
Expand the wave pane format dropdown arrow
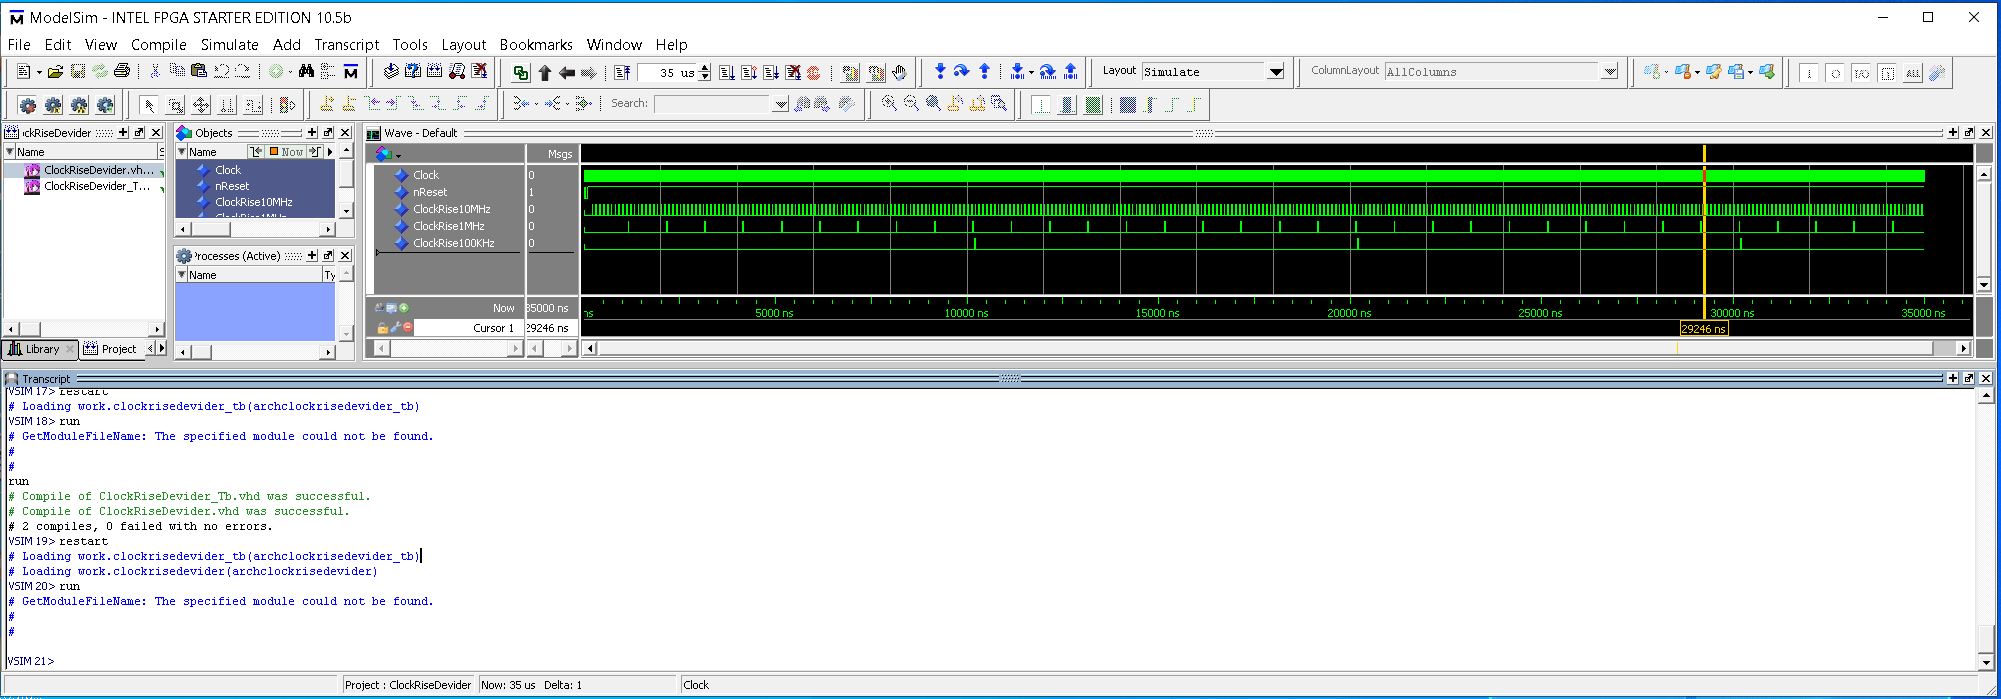click(x=398, y=156)
